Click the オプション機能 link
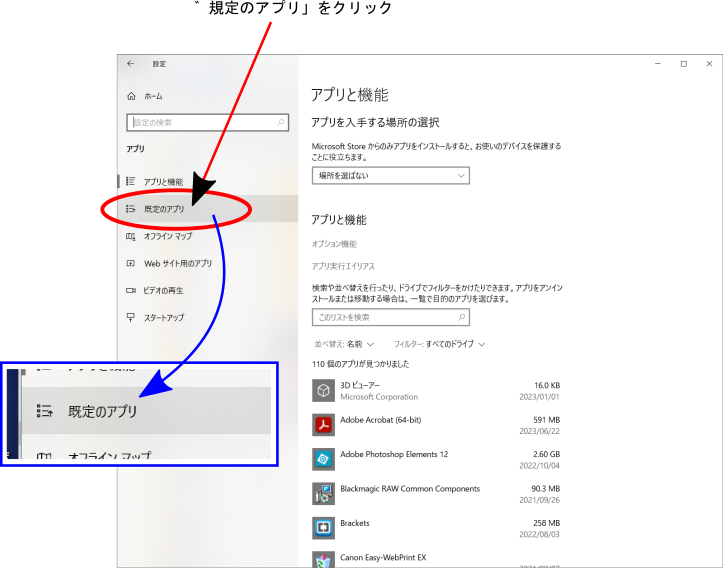The width and height of the screenshot is (723, 568). [334, 244]
